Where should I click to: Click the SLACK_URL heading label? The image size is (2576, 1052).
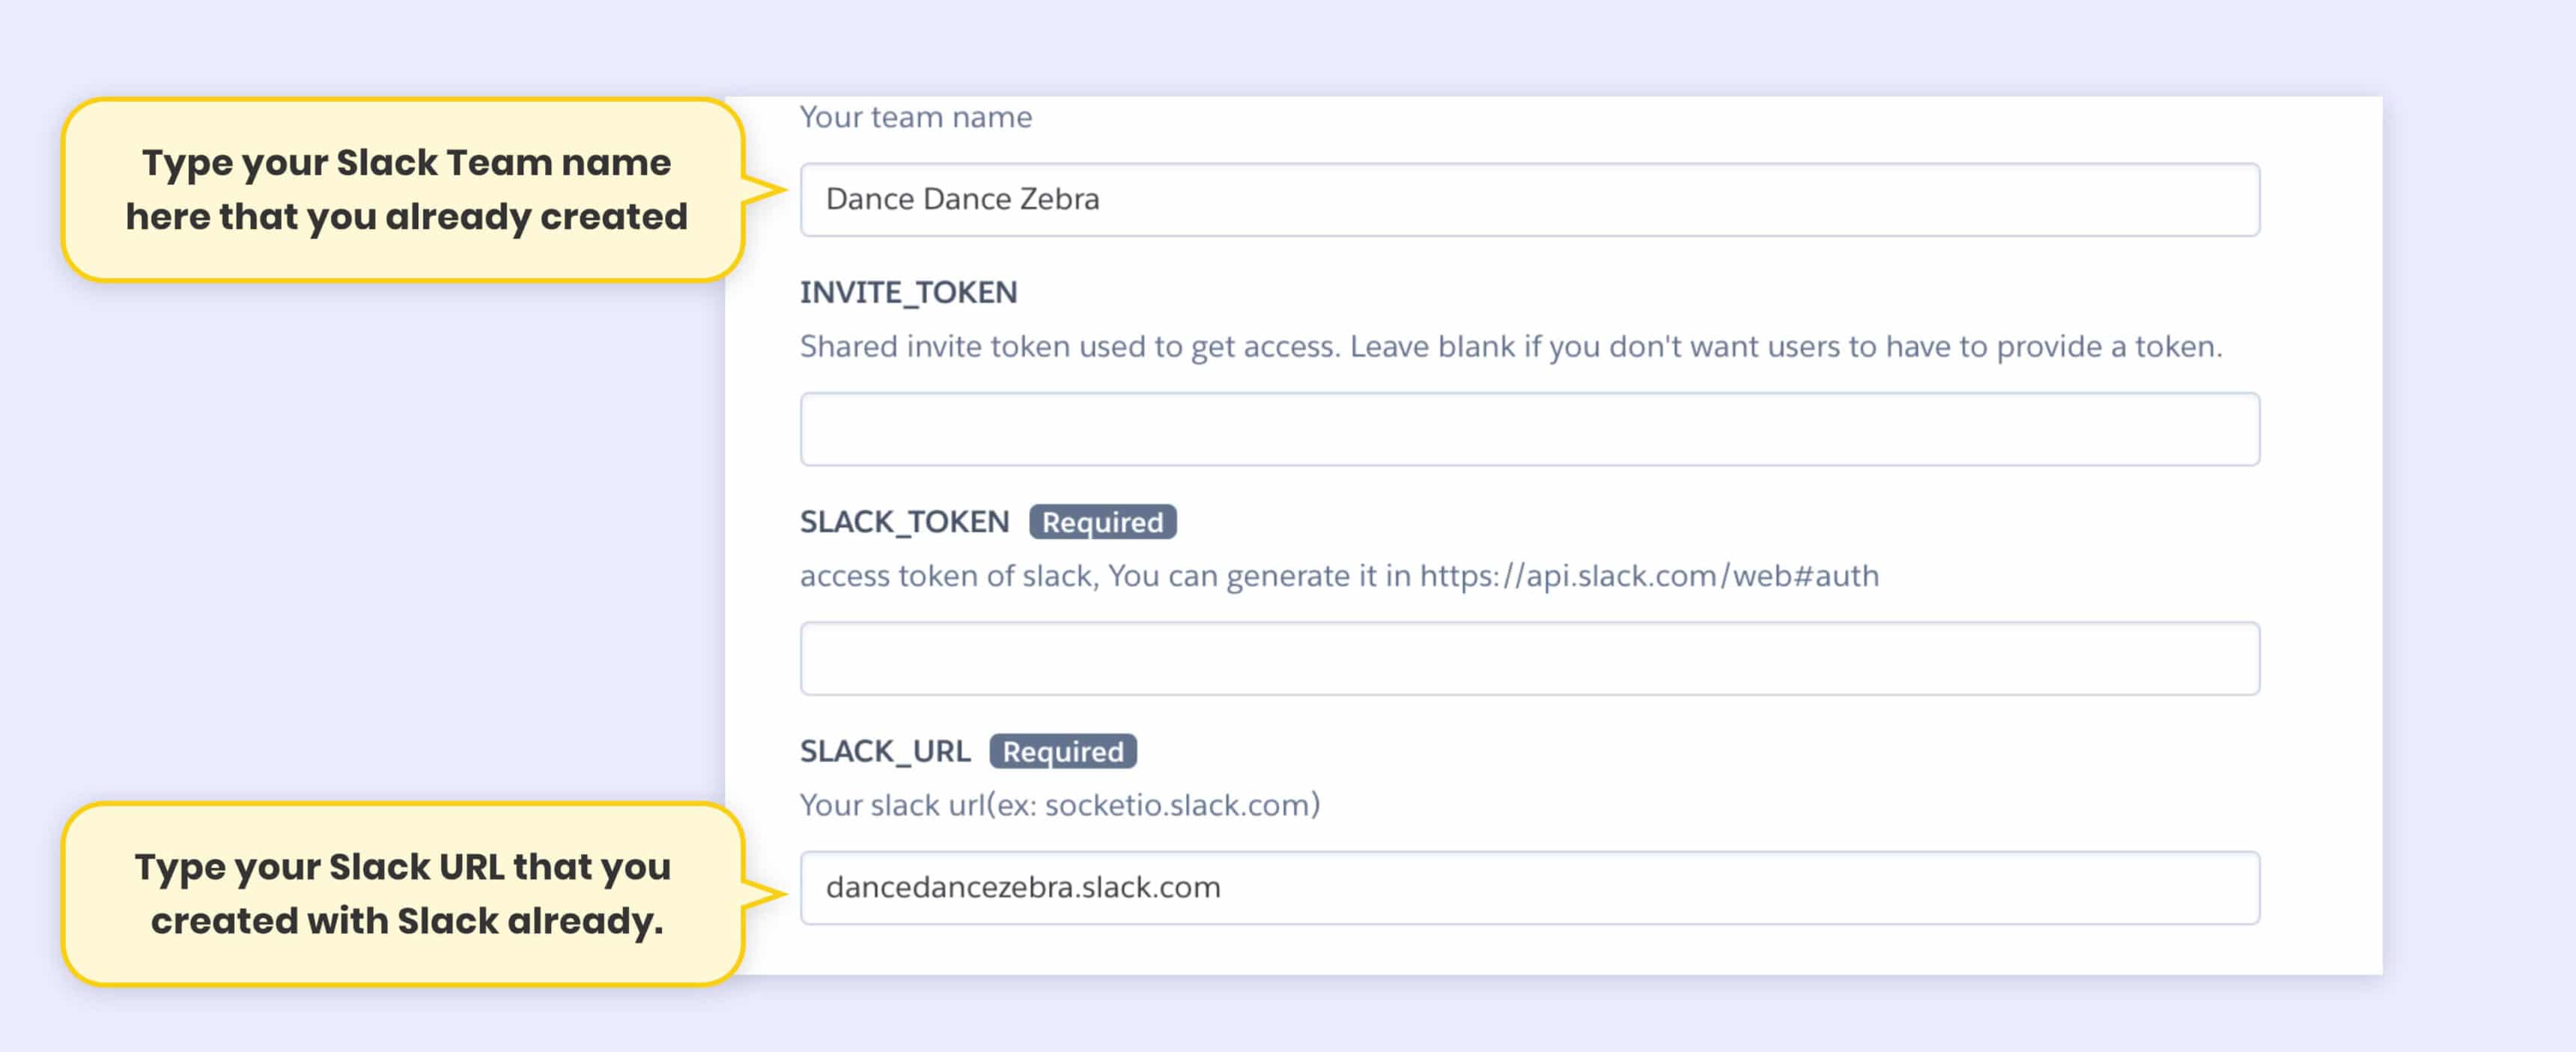click(885, 751)
